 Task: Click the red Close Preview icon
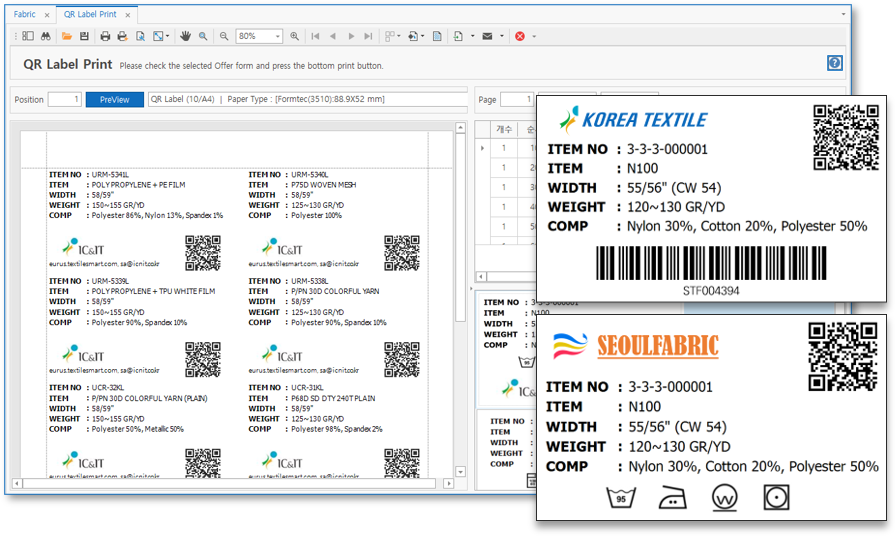pos(520,36)
